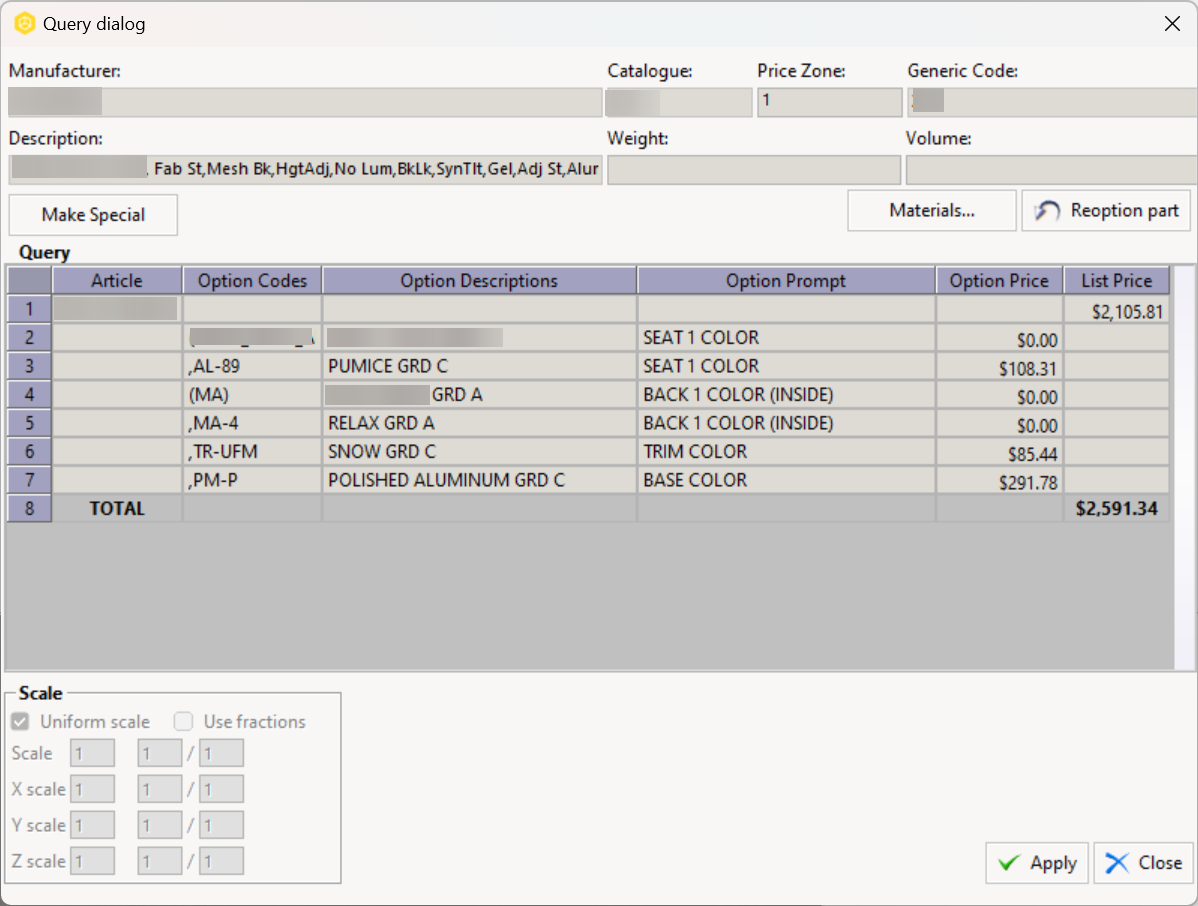Viewport: 1198px width, 906px height.
Task: Click SEAT 1 COLOR prompt in row 3
Action: pyautogui.click(x=785, y=366)
